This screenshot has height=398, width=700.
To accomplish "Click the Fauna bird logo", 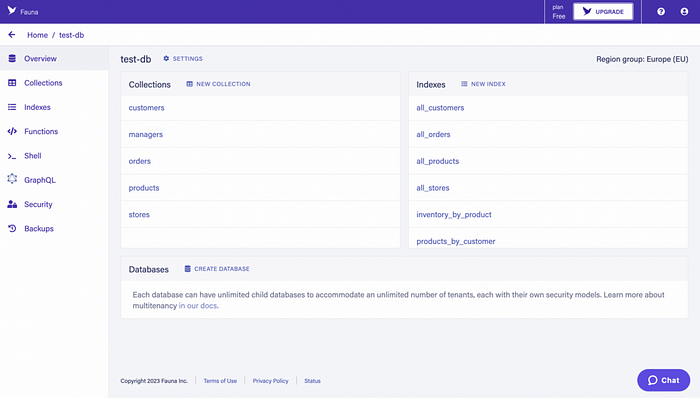I will click(12, 11).
